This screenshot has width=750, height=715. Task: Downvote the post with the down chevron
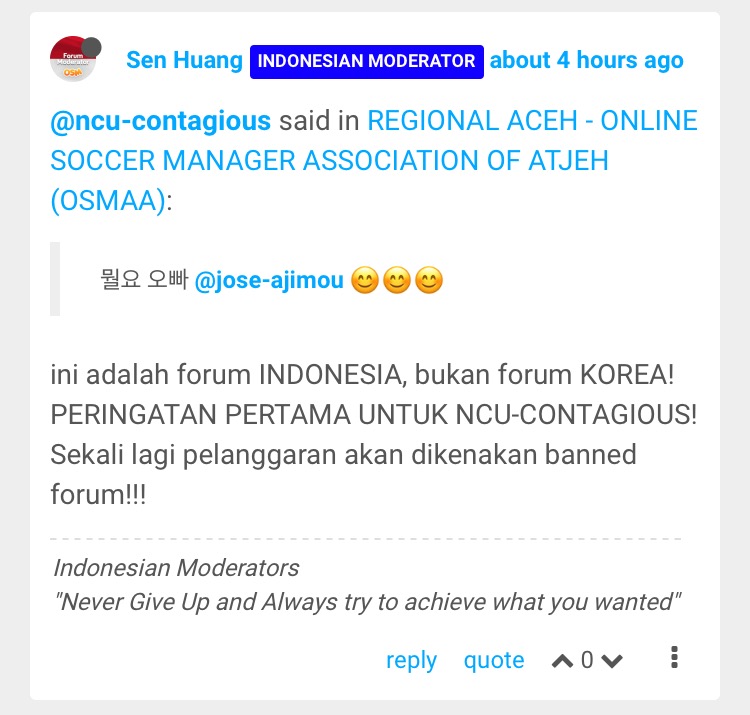point(612,661)
